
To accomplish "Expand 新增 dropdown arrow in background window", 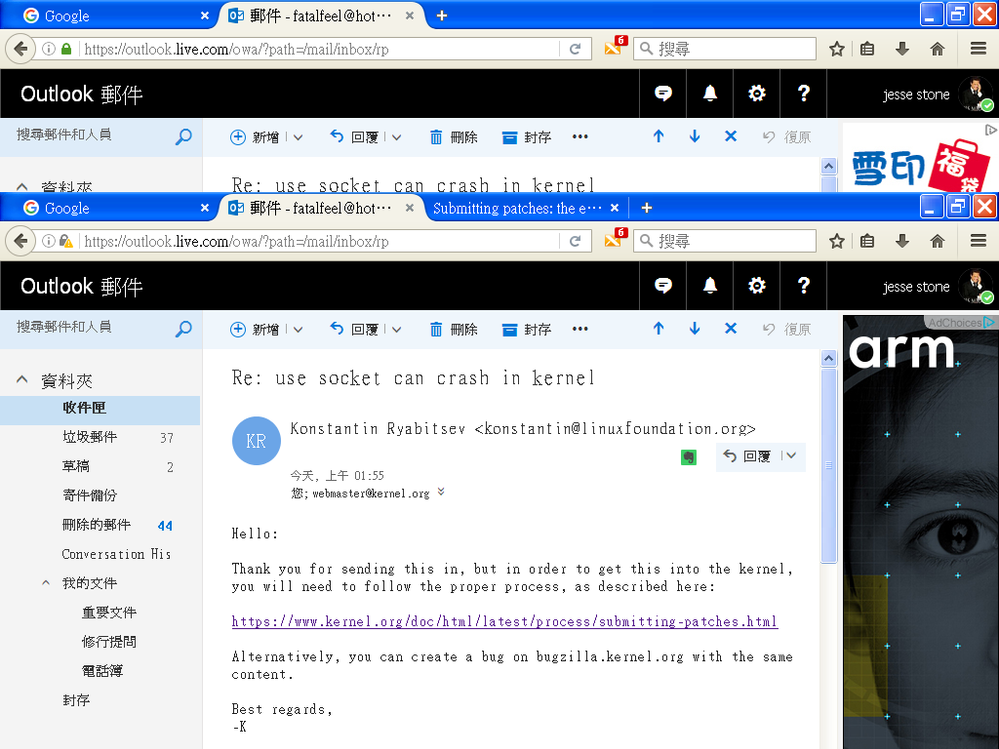I will click(298, 138).
